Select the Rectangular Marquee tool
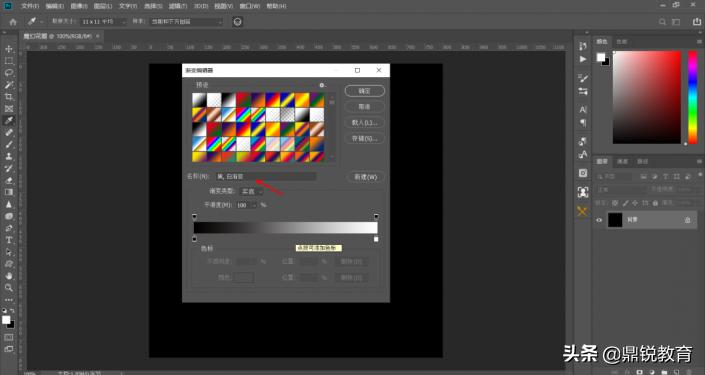 coord(9,61)
